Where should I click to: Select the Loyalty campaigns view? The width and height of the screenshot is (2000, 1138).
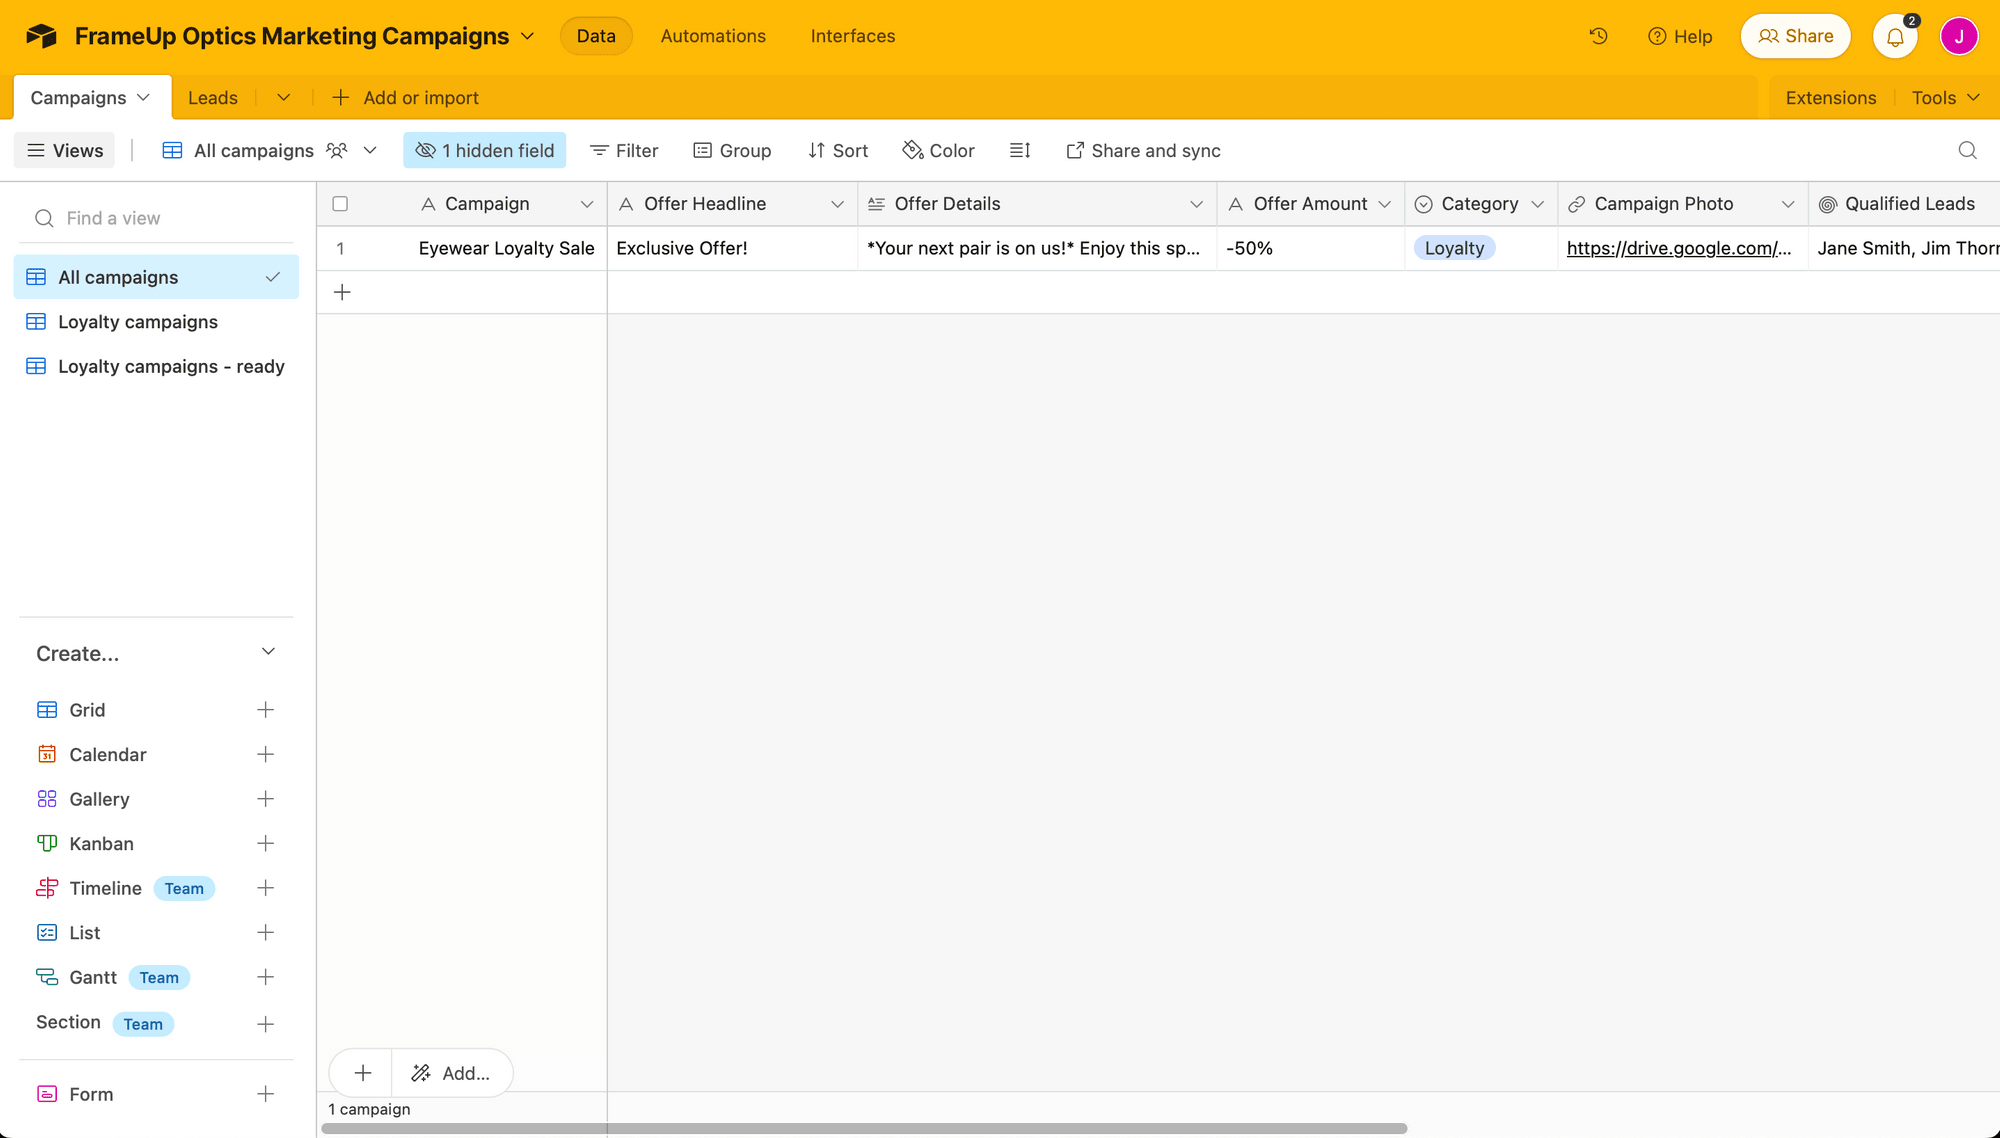tap(138, 321)
